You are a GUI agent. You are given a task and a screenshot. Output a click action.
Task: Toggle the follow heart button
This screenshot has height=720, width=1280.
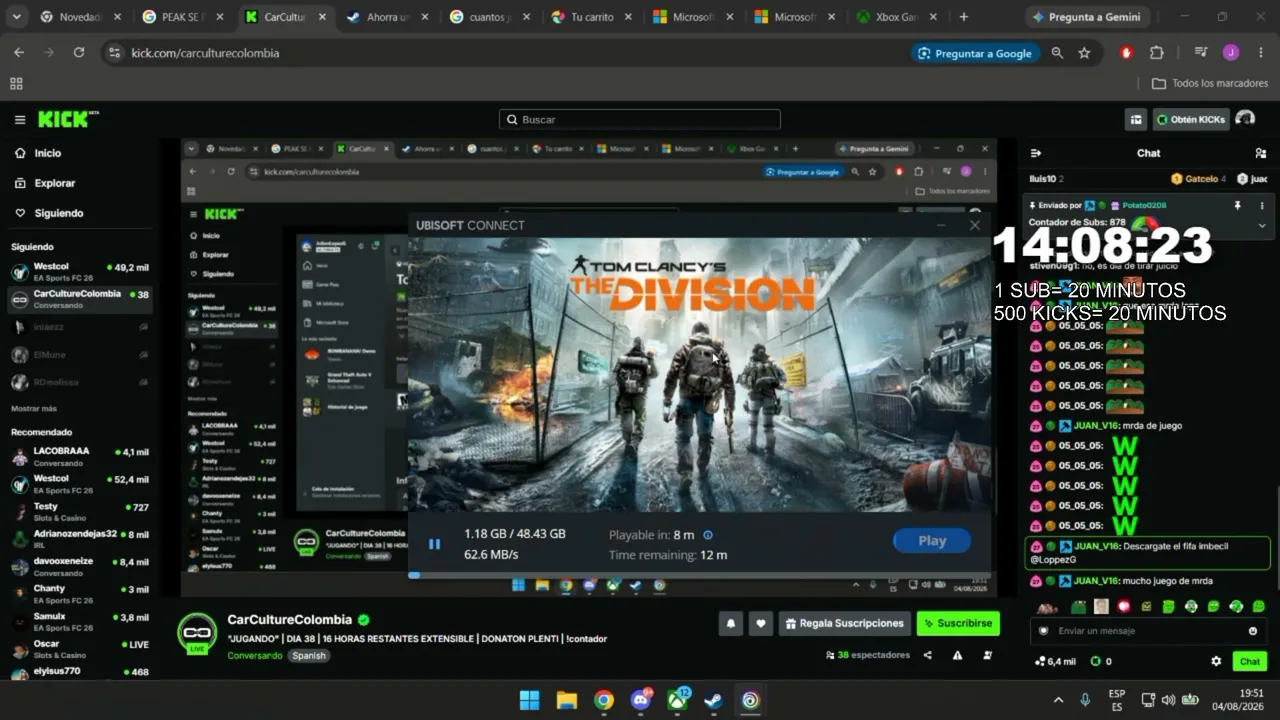[x=761, y=623]
